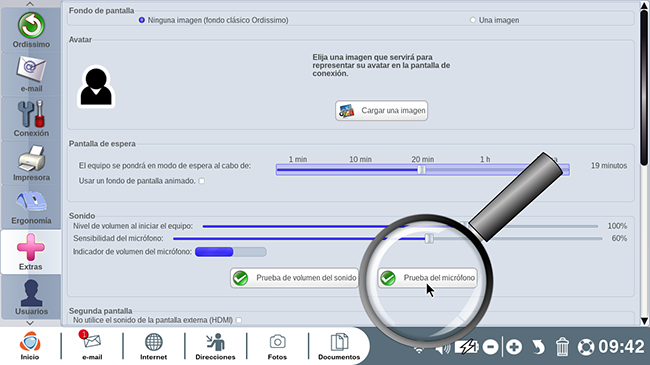Image resolution: width=650 pixels, height=365 pixels.
Task: Click the 09:42 clock
Action: [621, 347]
